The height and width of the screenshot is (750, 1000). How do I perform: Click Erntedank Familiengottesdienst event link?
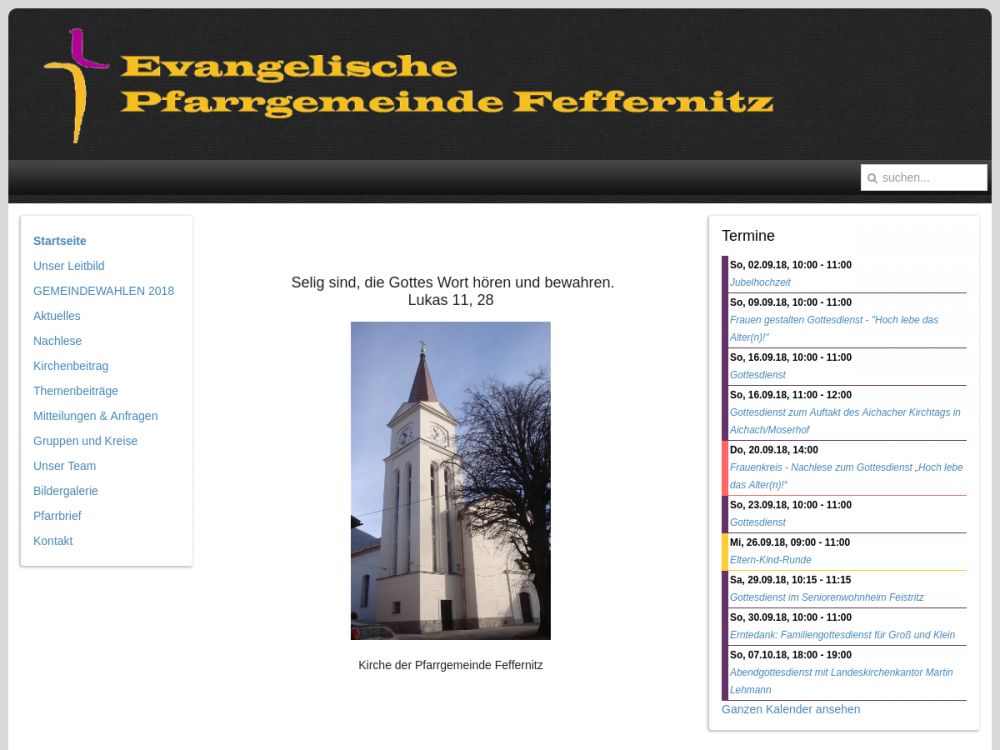842,635
